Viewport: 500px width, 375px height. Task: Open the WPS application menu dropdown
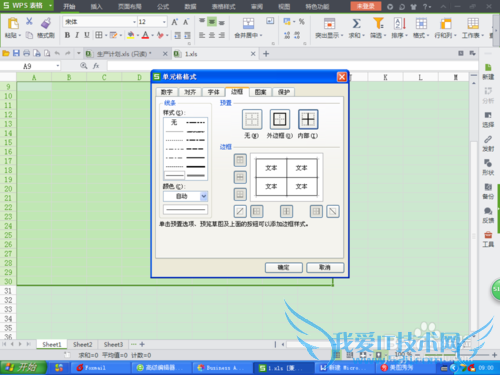[x=50, y=6]
